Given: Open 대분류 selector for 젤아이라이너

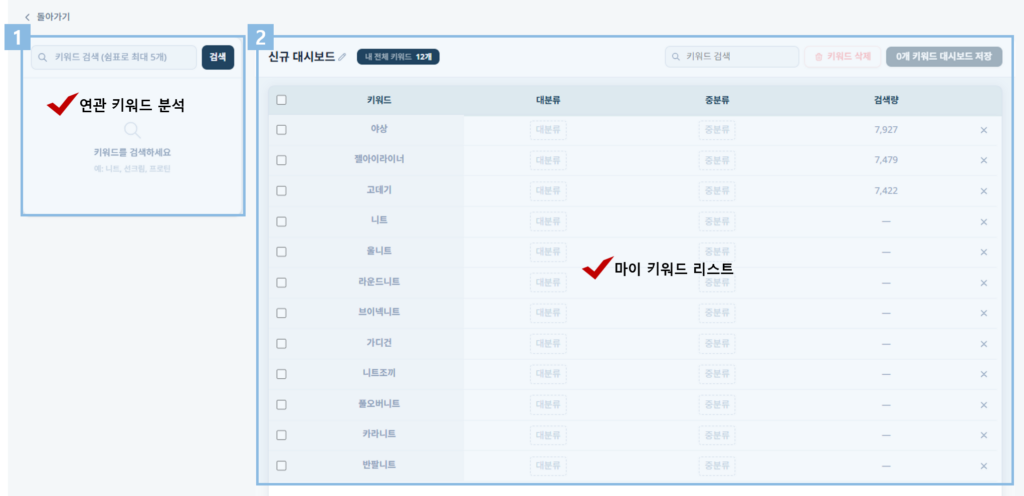Looking at the screenshot, I should [548, 161].
